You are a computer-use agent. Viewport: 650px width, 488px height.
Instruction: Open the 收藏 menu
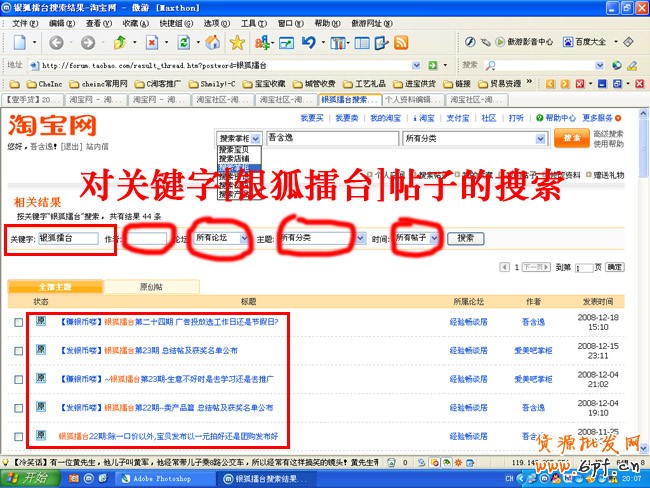click(x=136, y=23)
